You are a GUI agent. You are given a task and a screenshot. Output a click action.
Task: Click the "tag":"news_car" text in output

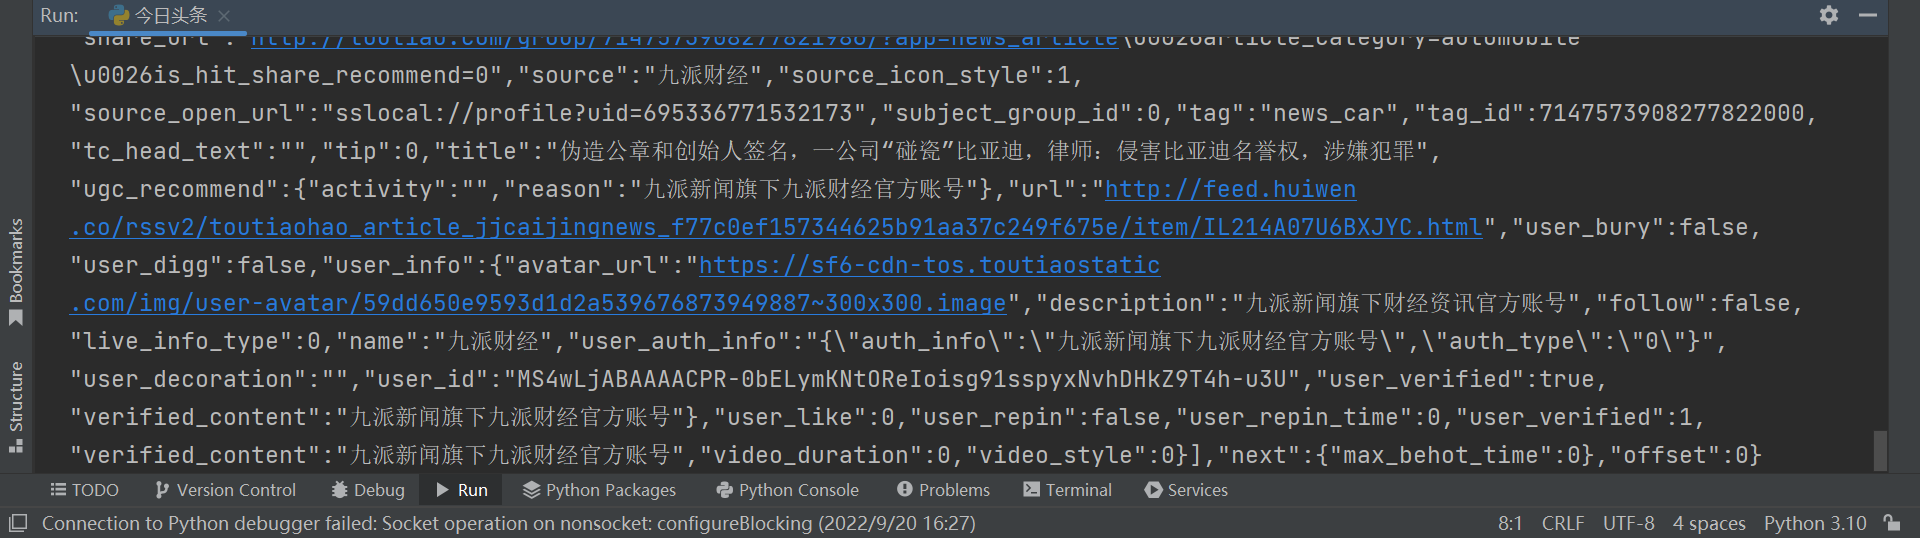1290,113
